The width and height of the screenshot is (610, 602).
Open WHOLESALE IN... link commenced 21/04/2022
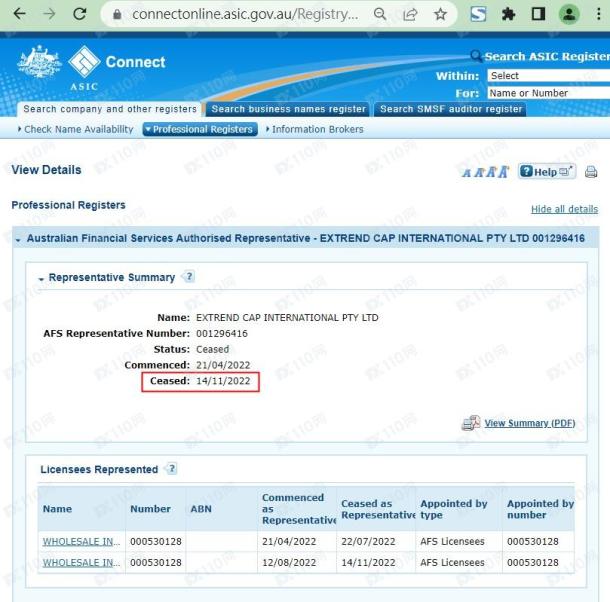click(x=81, y=541)
